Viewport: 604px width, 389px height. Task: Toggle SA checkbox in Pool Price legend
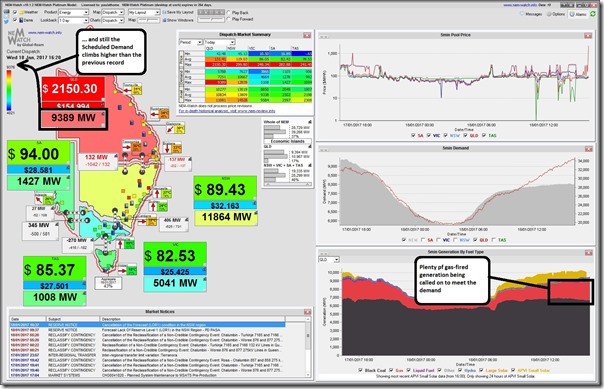pos(413,136)
